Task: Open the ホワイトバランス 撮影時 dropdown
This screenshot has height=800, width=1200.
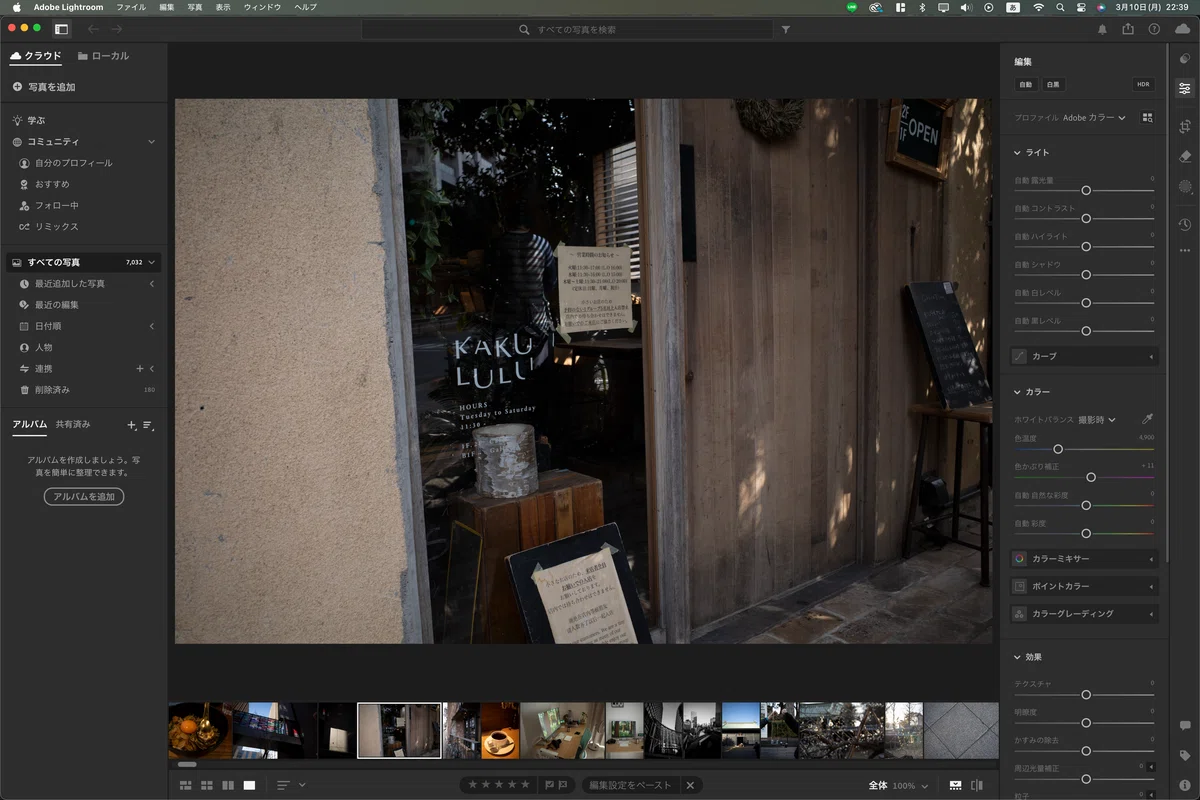Action: click(1097, 420)
